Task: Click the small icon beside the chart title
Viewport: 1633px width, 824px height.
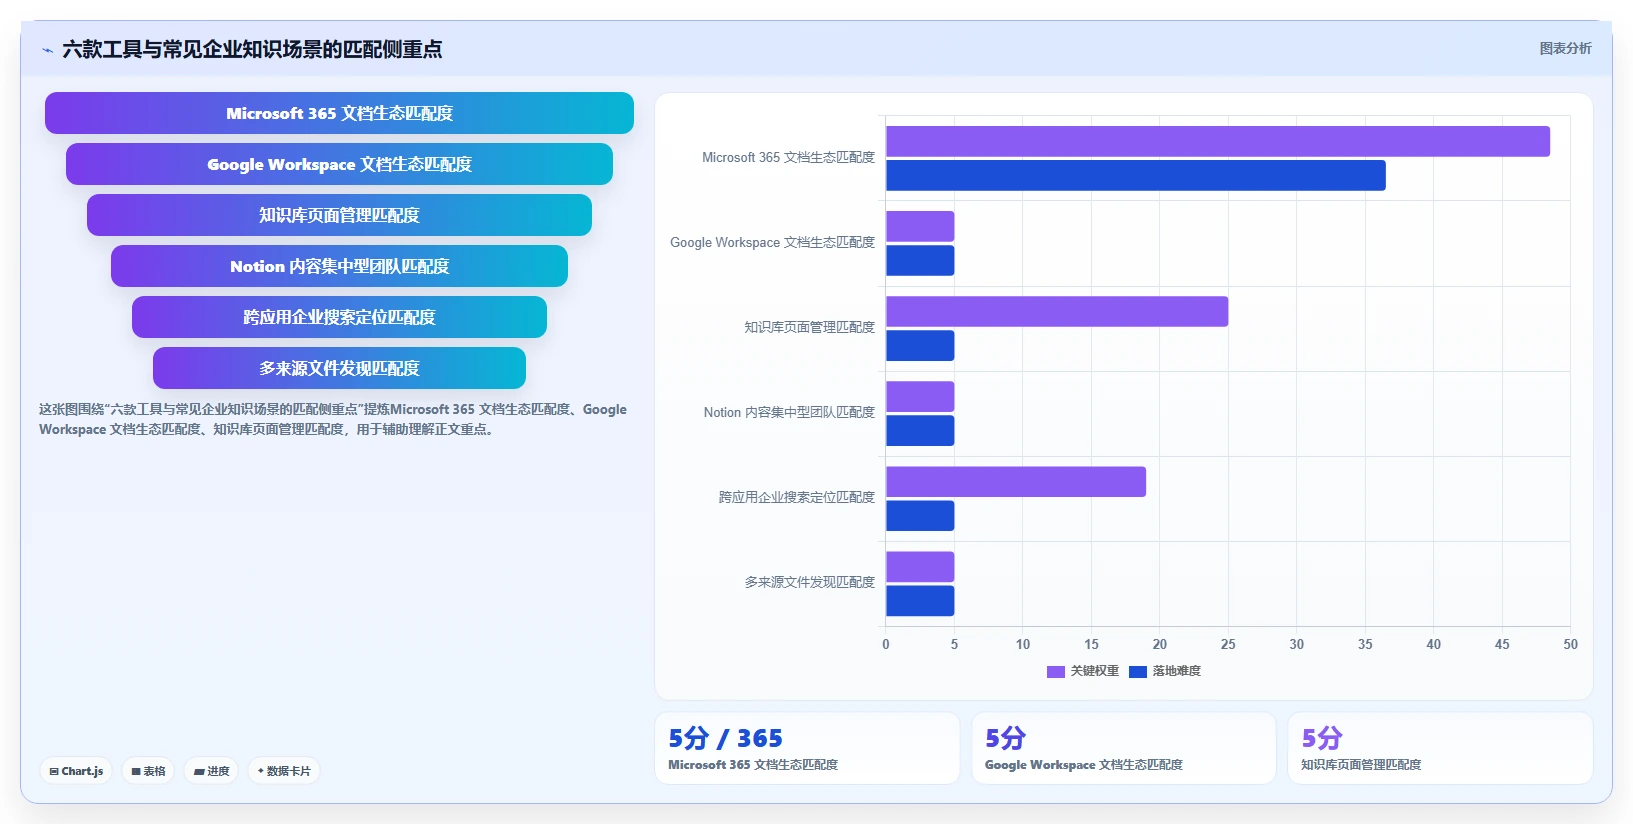Action: (47, 49)
